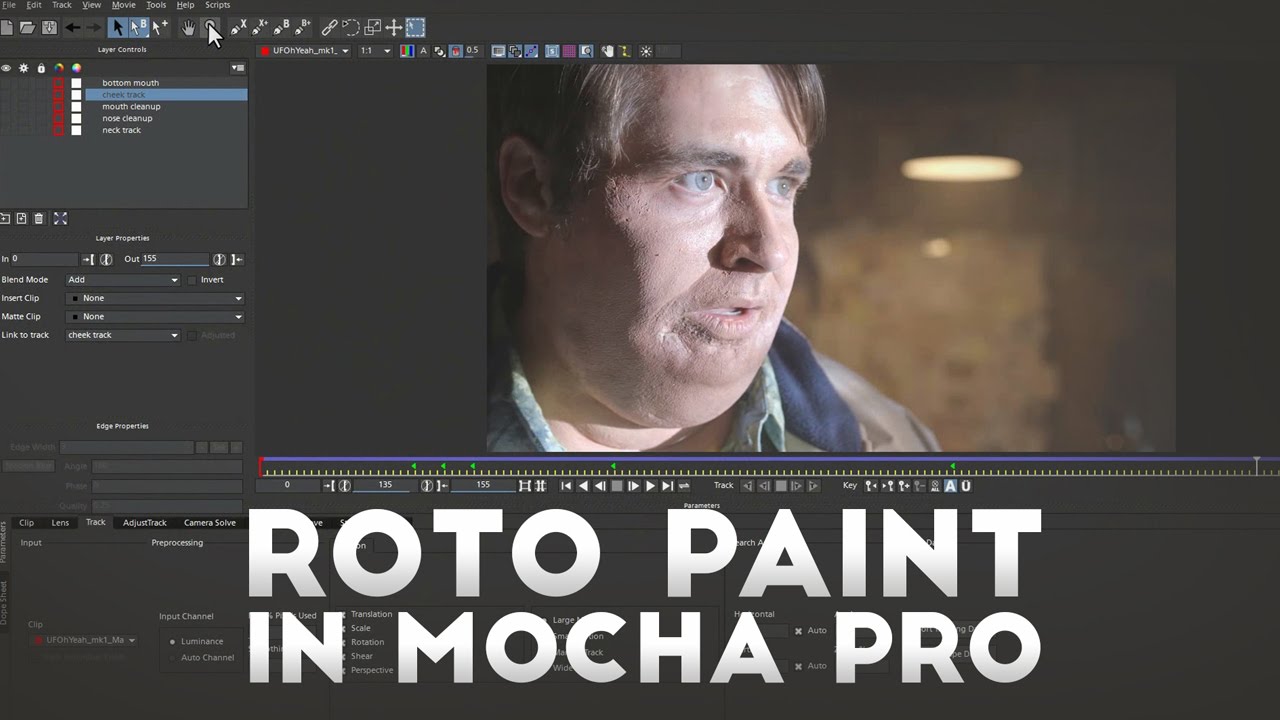Open the Movie menu
Screen dimensions: 1280x720
123,5
